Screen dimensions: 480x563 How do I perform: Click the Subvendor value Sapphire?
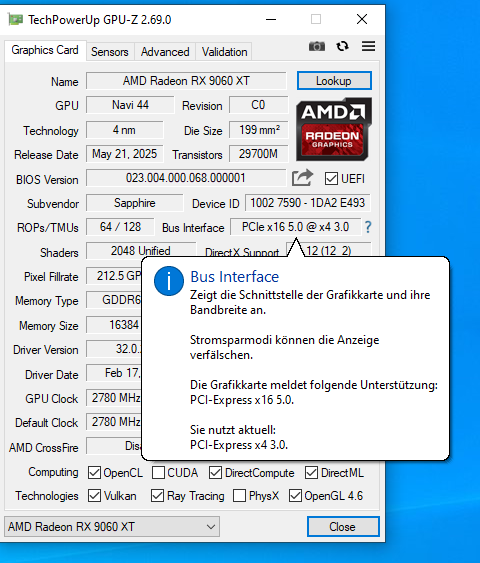click(135, 203)
